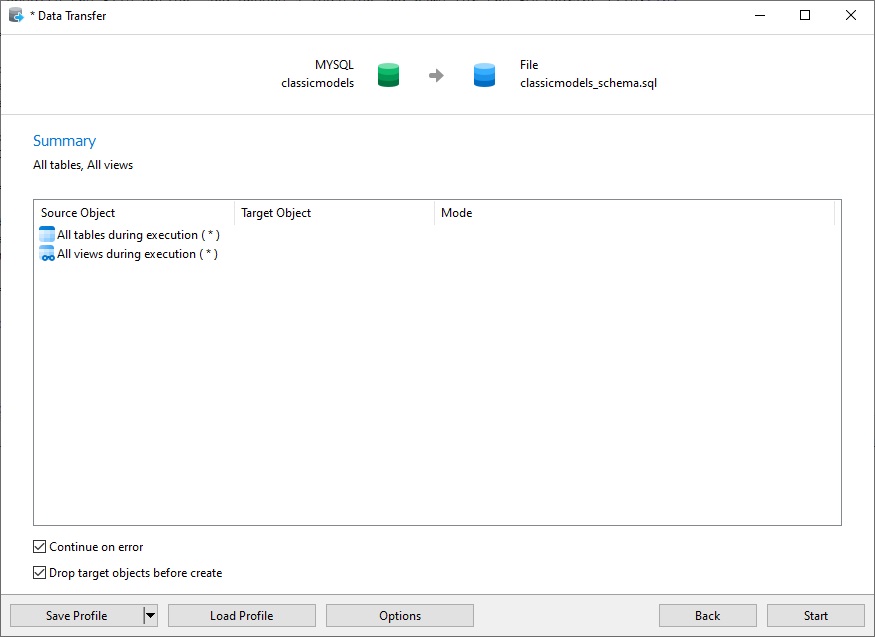
Task: Open the Save Profile dropdown arrow
Action: (x=150, y=616)
